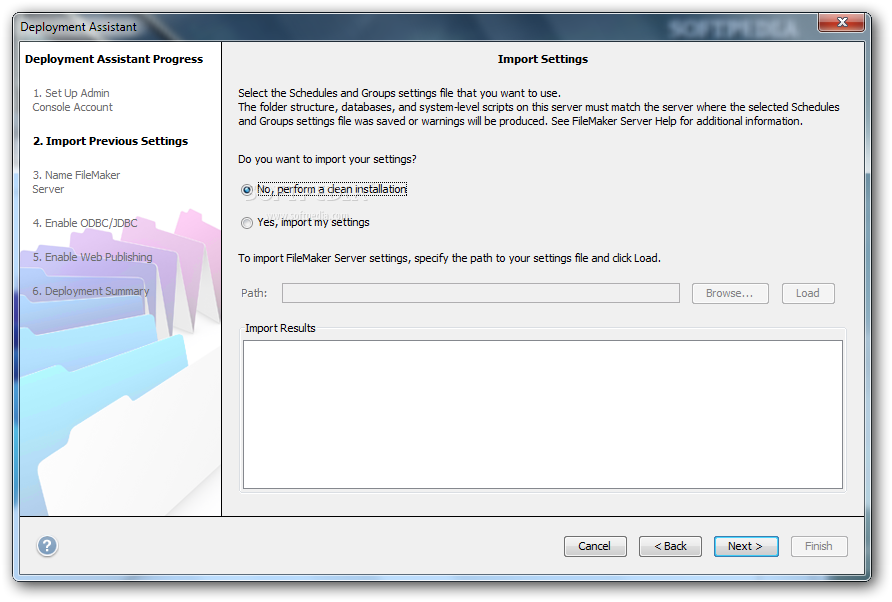Select step '3. Name FileMaker Server'
The width and height of the screenshot is (892, 602).
pyautogui.click(x=76, y=182)
